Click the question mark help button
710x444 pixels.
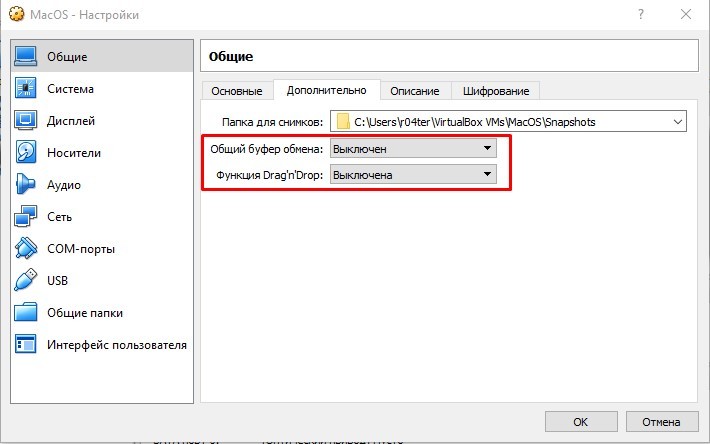click(x=639, y=15)
